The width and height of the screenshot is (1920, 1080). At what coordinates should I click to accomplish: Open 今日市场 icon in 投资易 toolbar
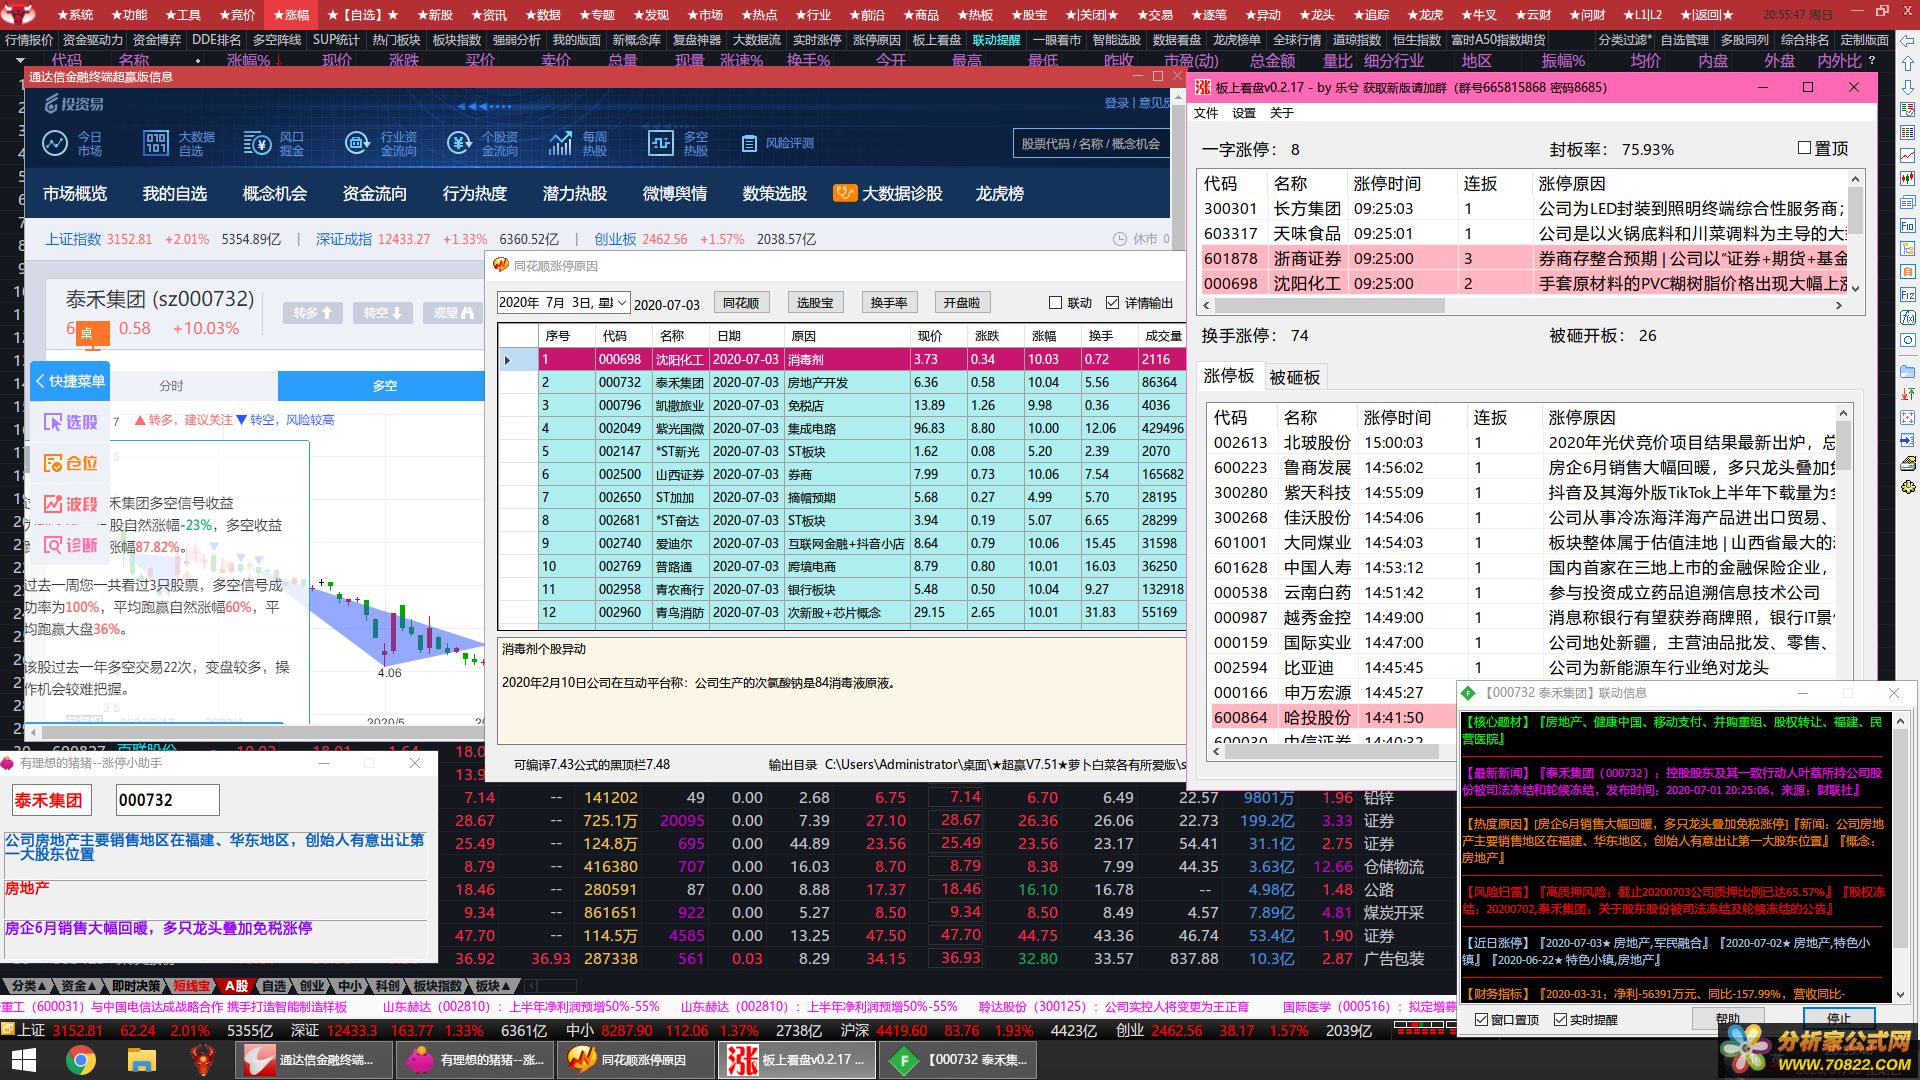pos(55,143)
